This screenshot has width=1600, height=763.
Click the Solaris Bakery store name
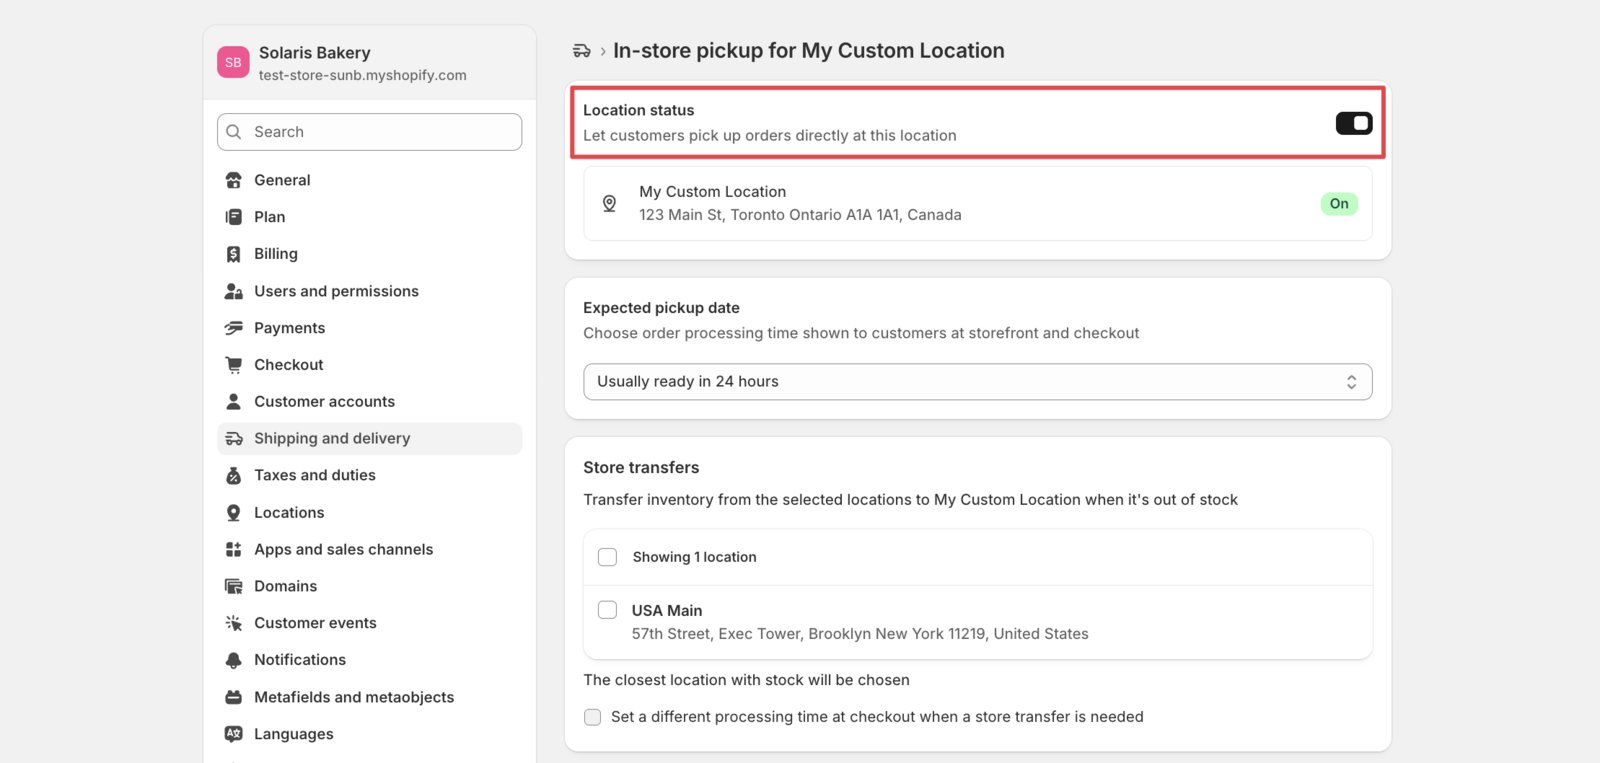(x=314, y=53)
